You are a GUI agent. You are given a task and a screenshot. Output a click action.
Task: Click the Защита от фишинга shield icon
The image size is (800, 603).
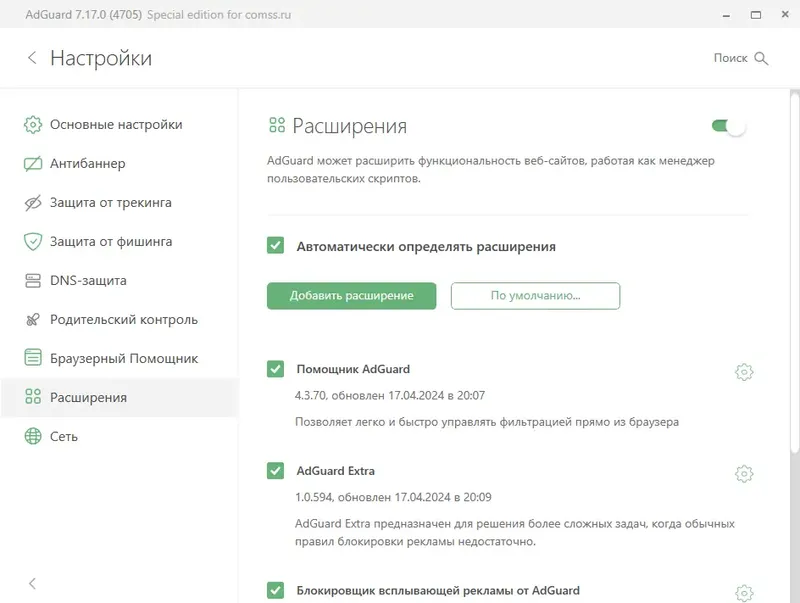(x=33, y=242)
